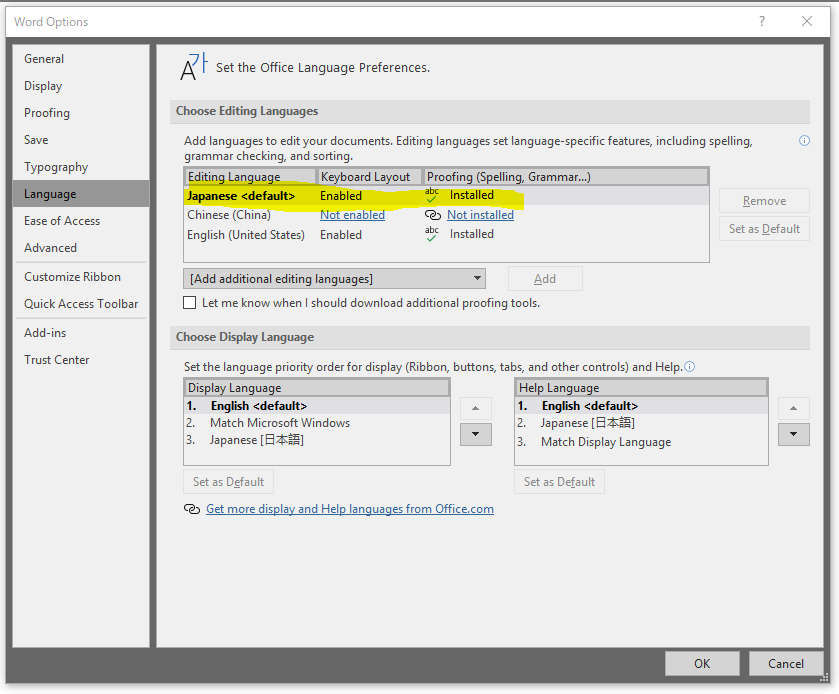Select Match Display Language in Help Language list

641,442
